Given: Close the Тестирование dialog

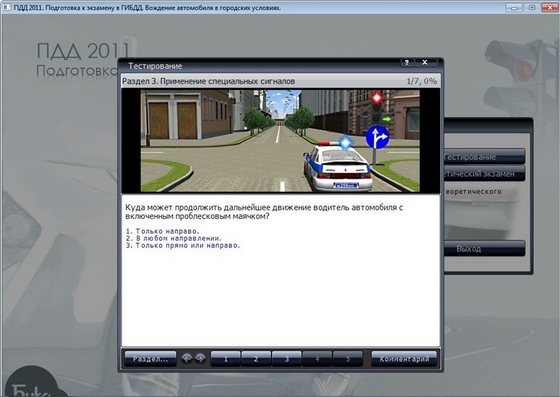Looking at the screenshot, I should tap(425, 62).
